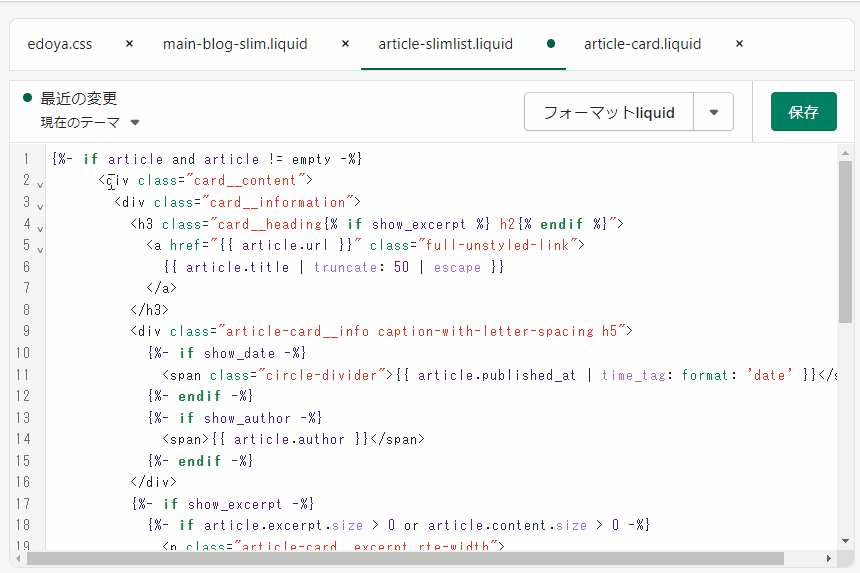Click the 最近の変更 label

pos(78,98)
